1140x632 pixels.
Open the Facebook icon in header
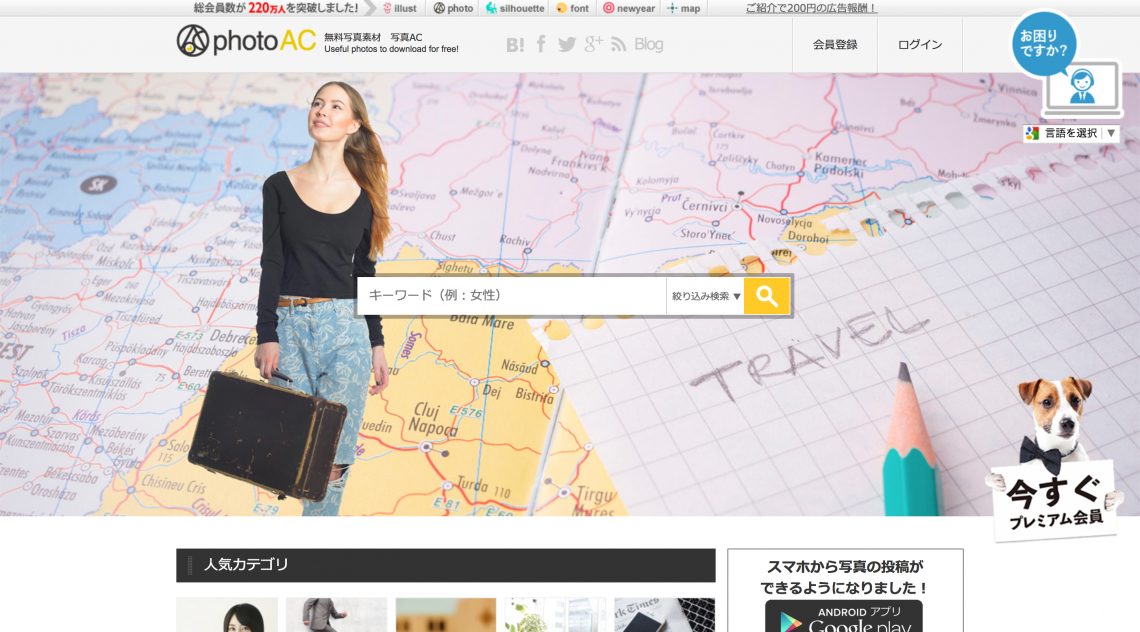click(x=541, y=44)
